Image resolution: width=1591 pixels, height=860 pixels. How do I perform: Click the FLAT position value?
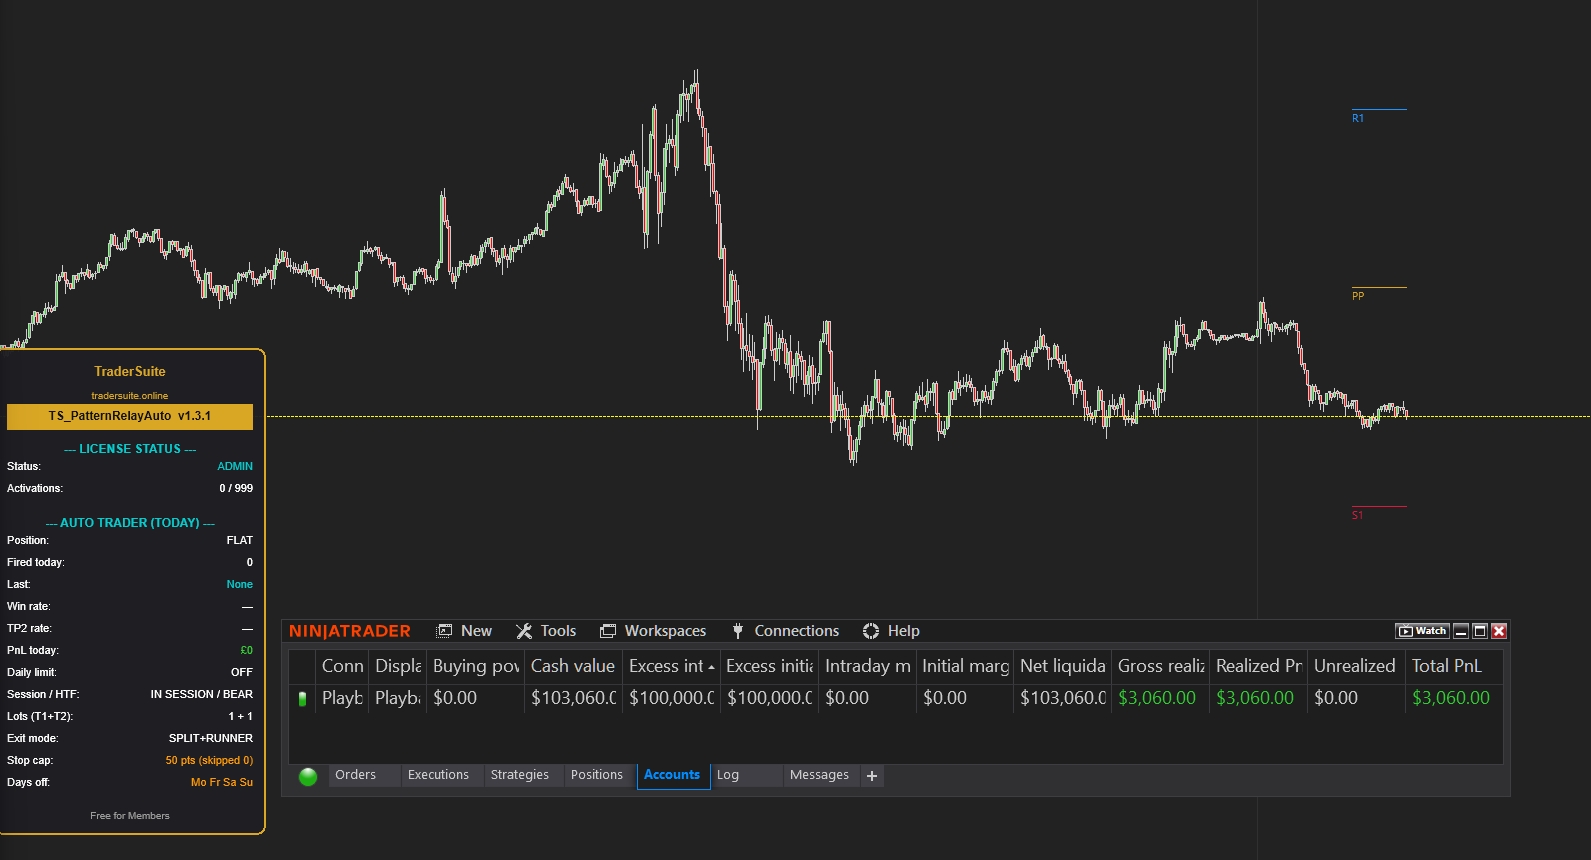click(x=240, y=540)
